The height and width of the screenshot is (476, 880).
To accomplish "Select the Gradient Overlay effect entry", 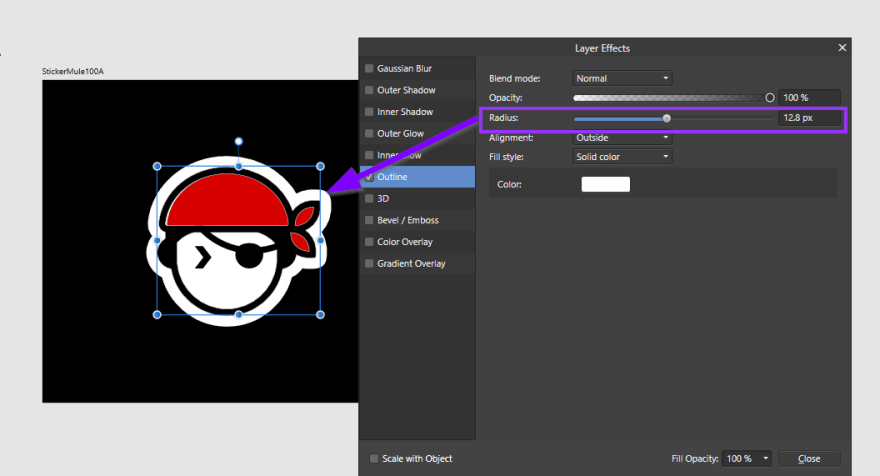I will 411,264.
